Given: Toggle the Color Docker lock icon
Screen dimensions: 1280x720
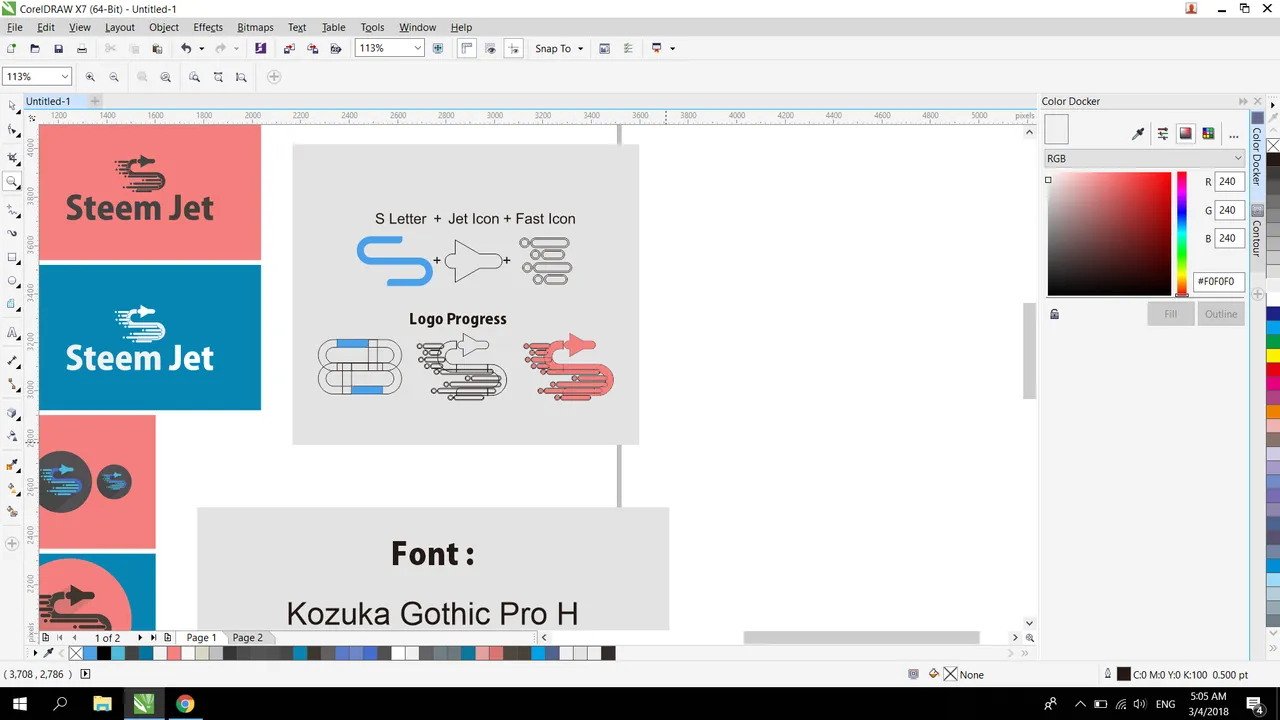Looking at the screenshot, I should 1054,314.
